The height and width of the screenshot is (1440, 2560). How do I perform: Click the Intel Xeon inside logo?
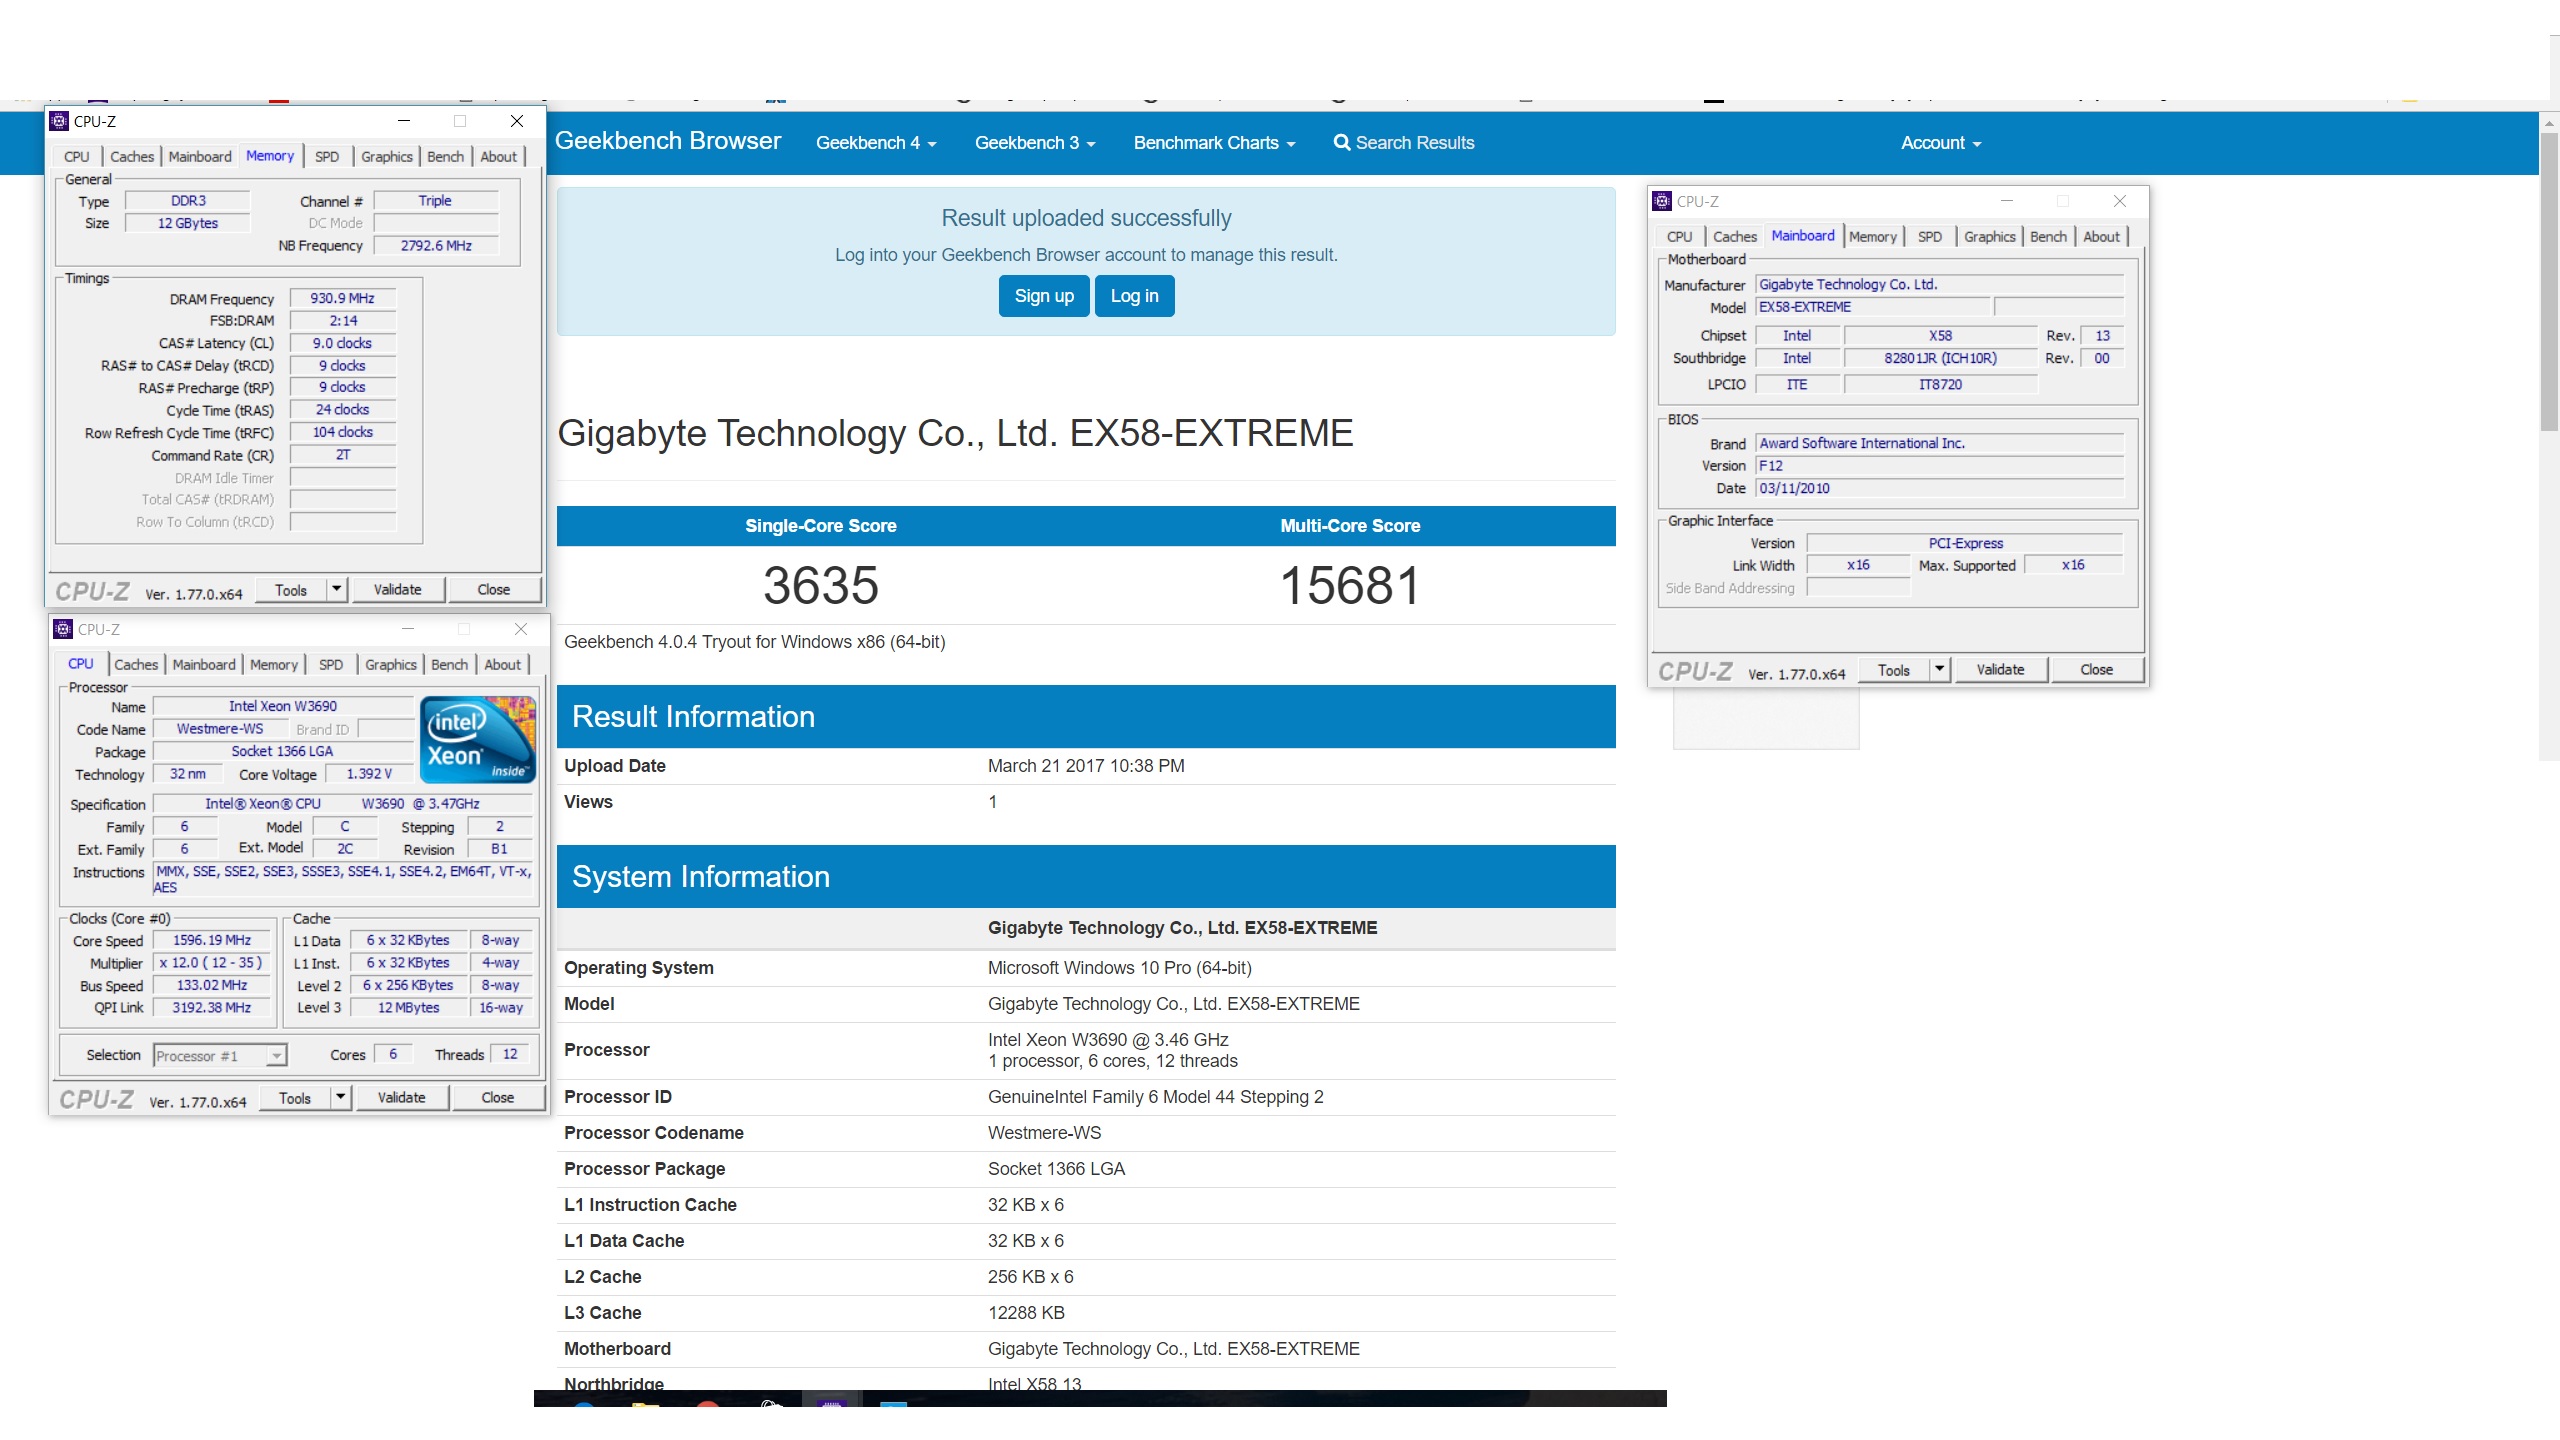coord(478,738)
